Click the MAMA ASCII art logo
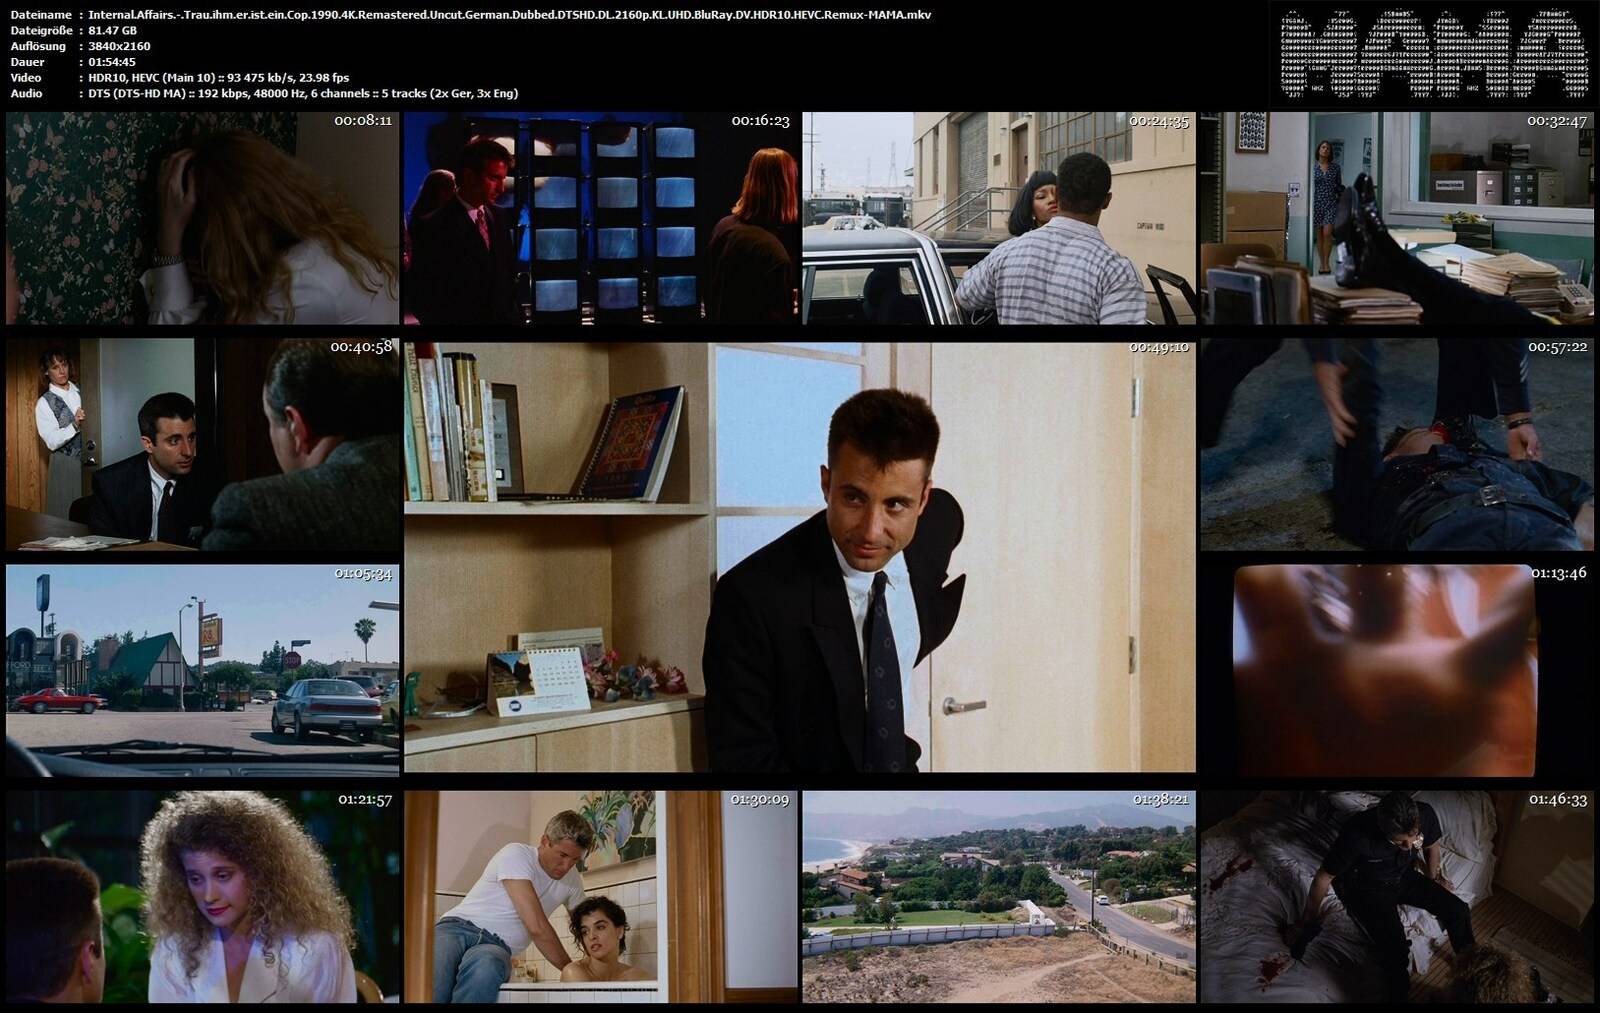The image size is (1600, 1013). point(1434,56)
